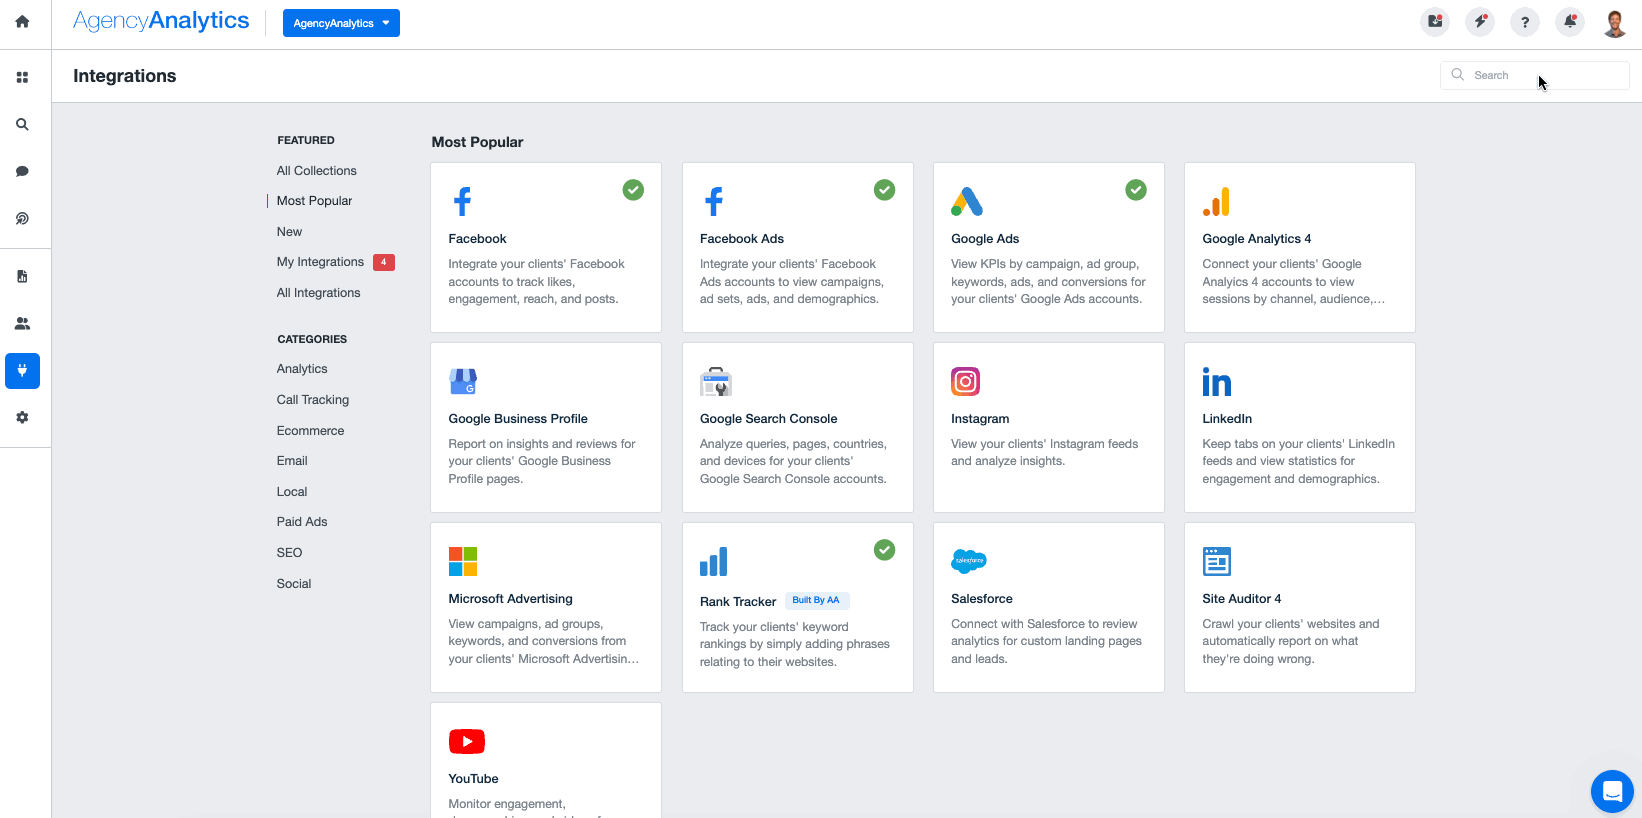Open the user profile avatar menu
The image size is (1642, 818).
click(1614, 22)
